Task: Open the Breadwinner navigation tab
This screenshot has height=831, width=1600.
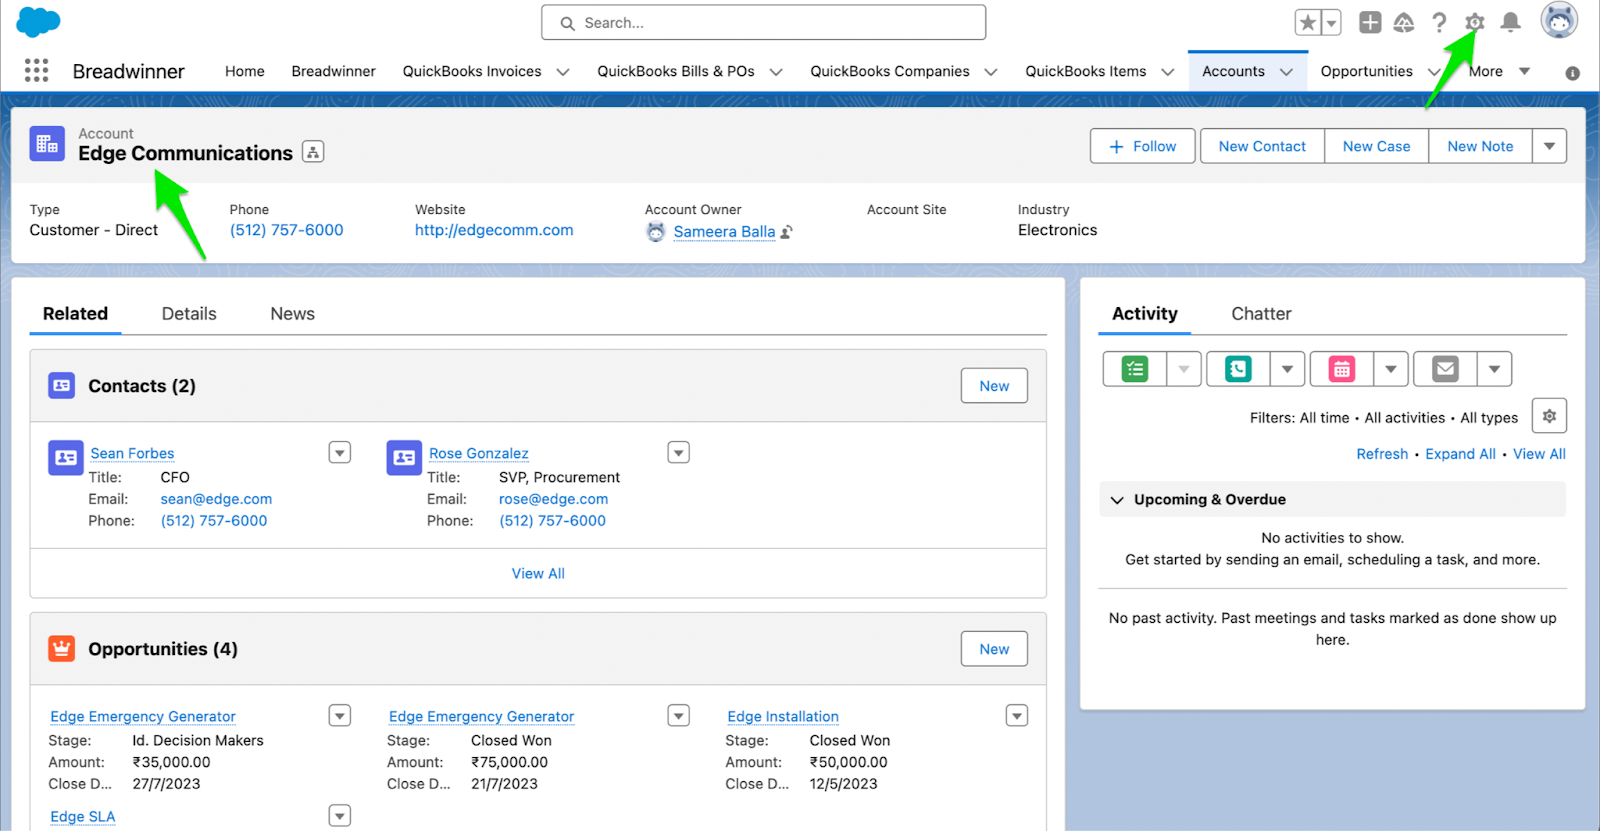Action: point(333,71)
